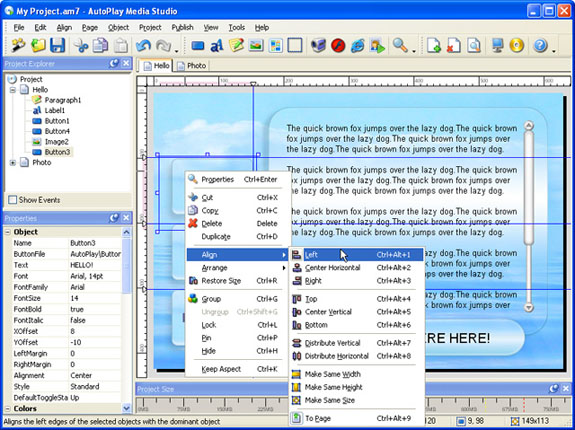Insert a new Paragraph object from toolbar

click(237, 46)
